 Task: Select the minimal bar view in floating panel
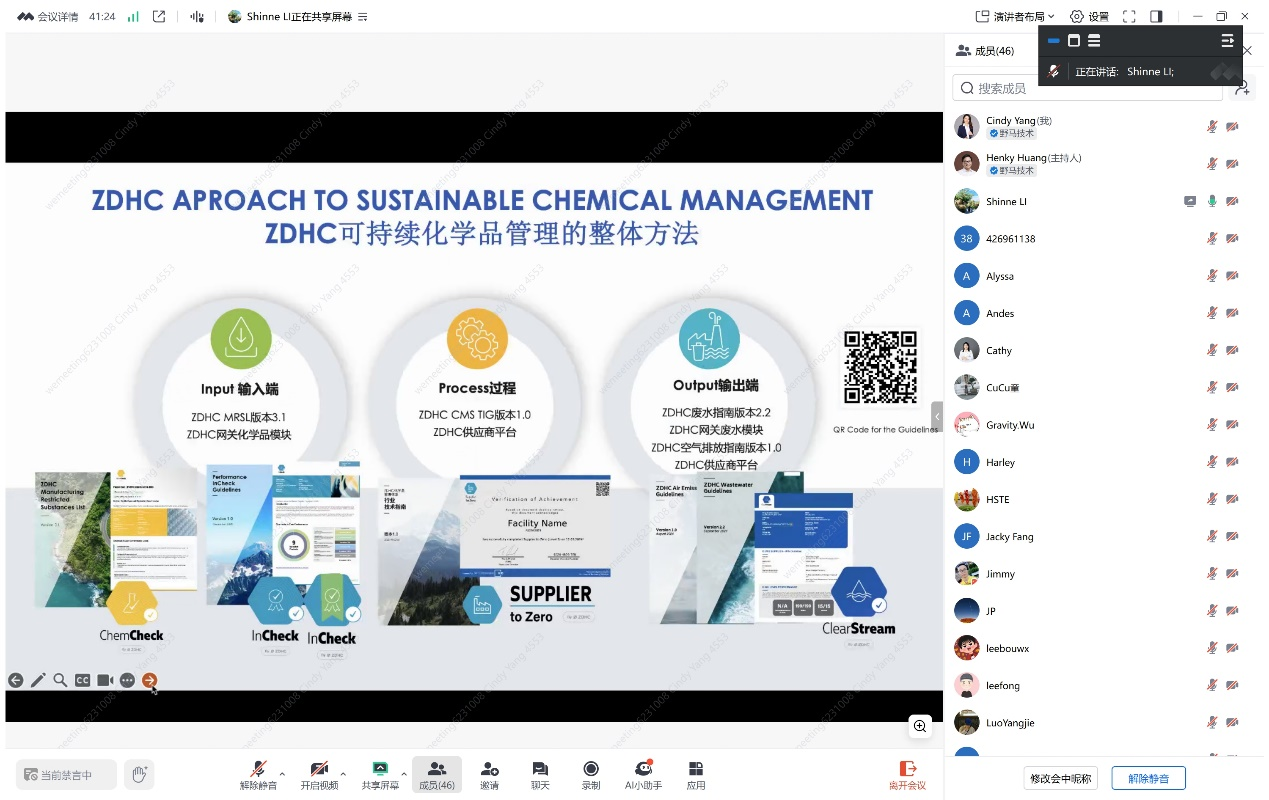1053,41
